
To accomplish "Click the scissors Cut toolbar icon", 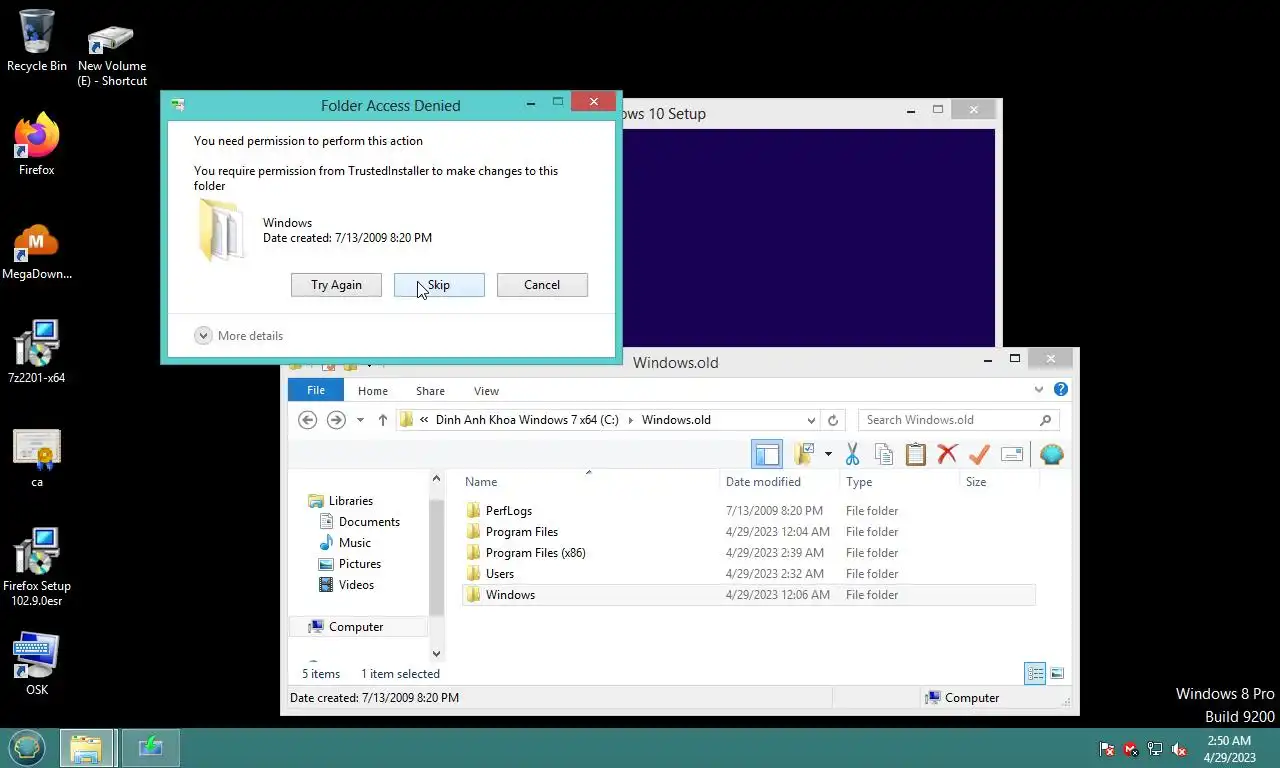I will coord(852,454).
